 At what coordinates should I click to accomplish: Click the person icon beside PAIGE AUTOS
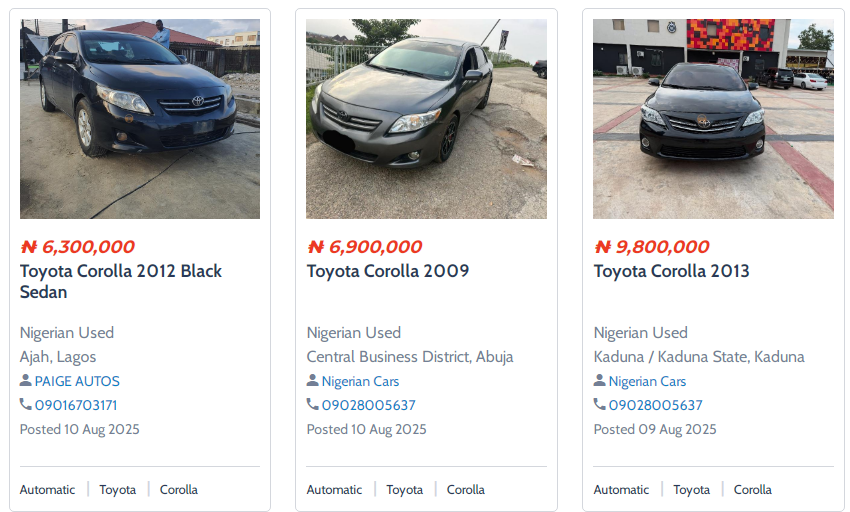(x=26, y=381)
